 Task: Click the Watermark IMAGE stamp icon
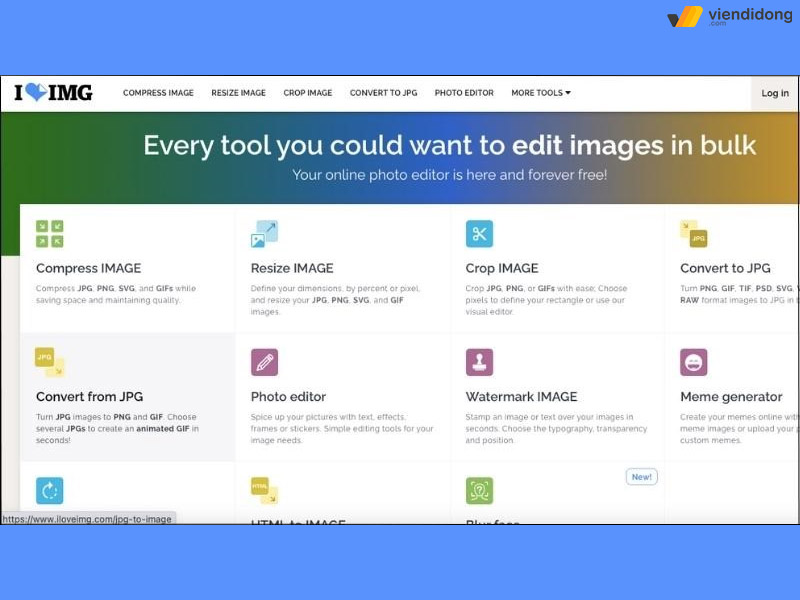479,362
